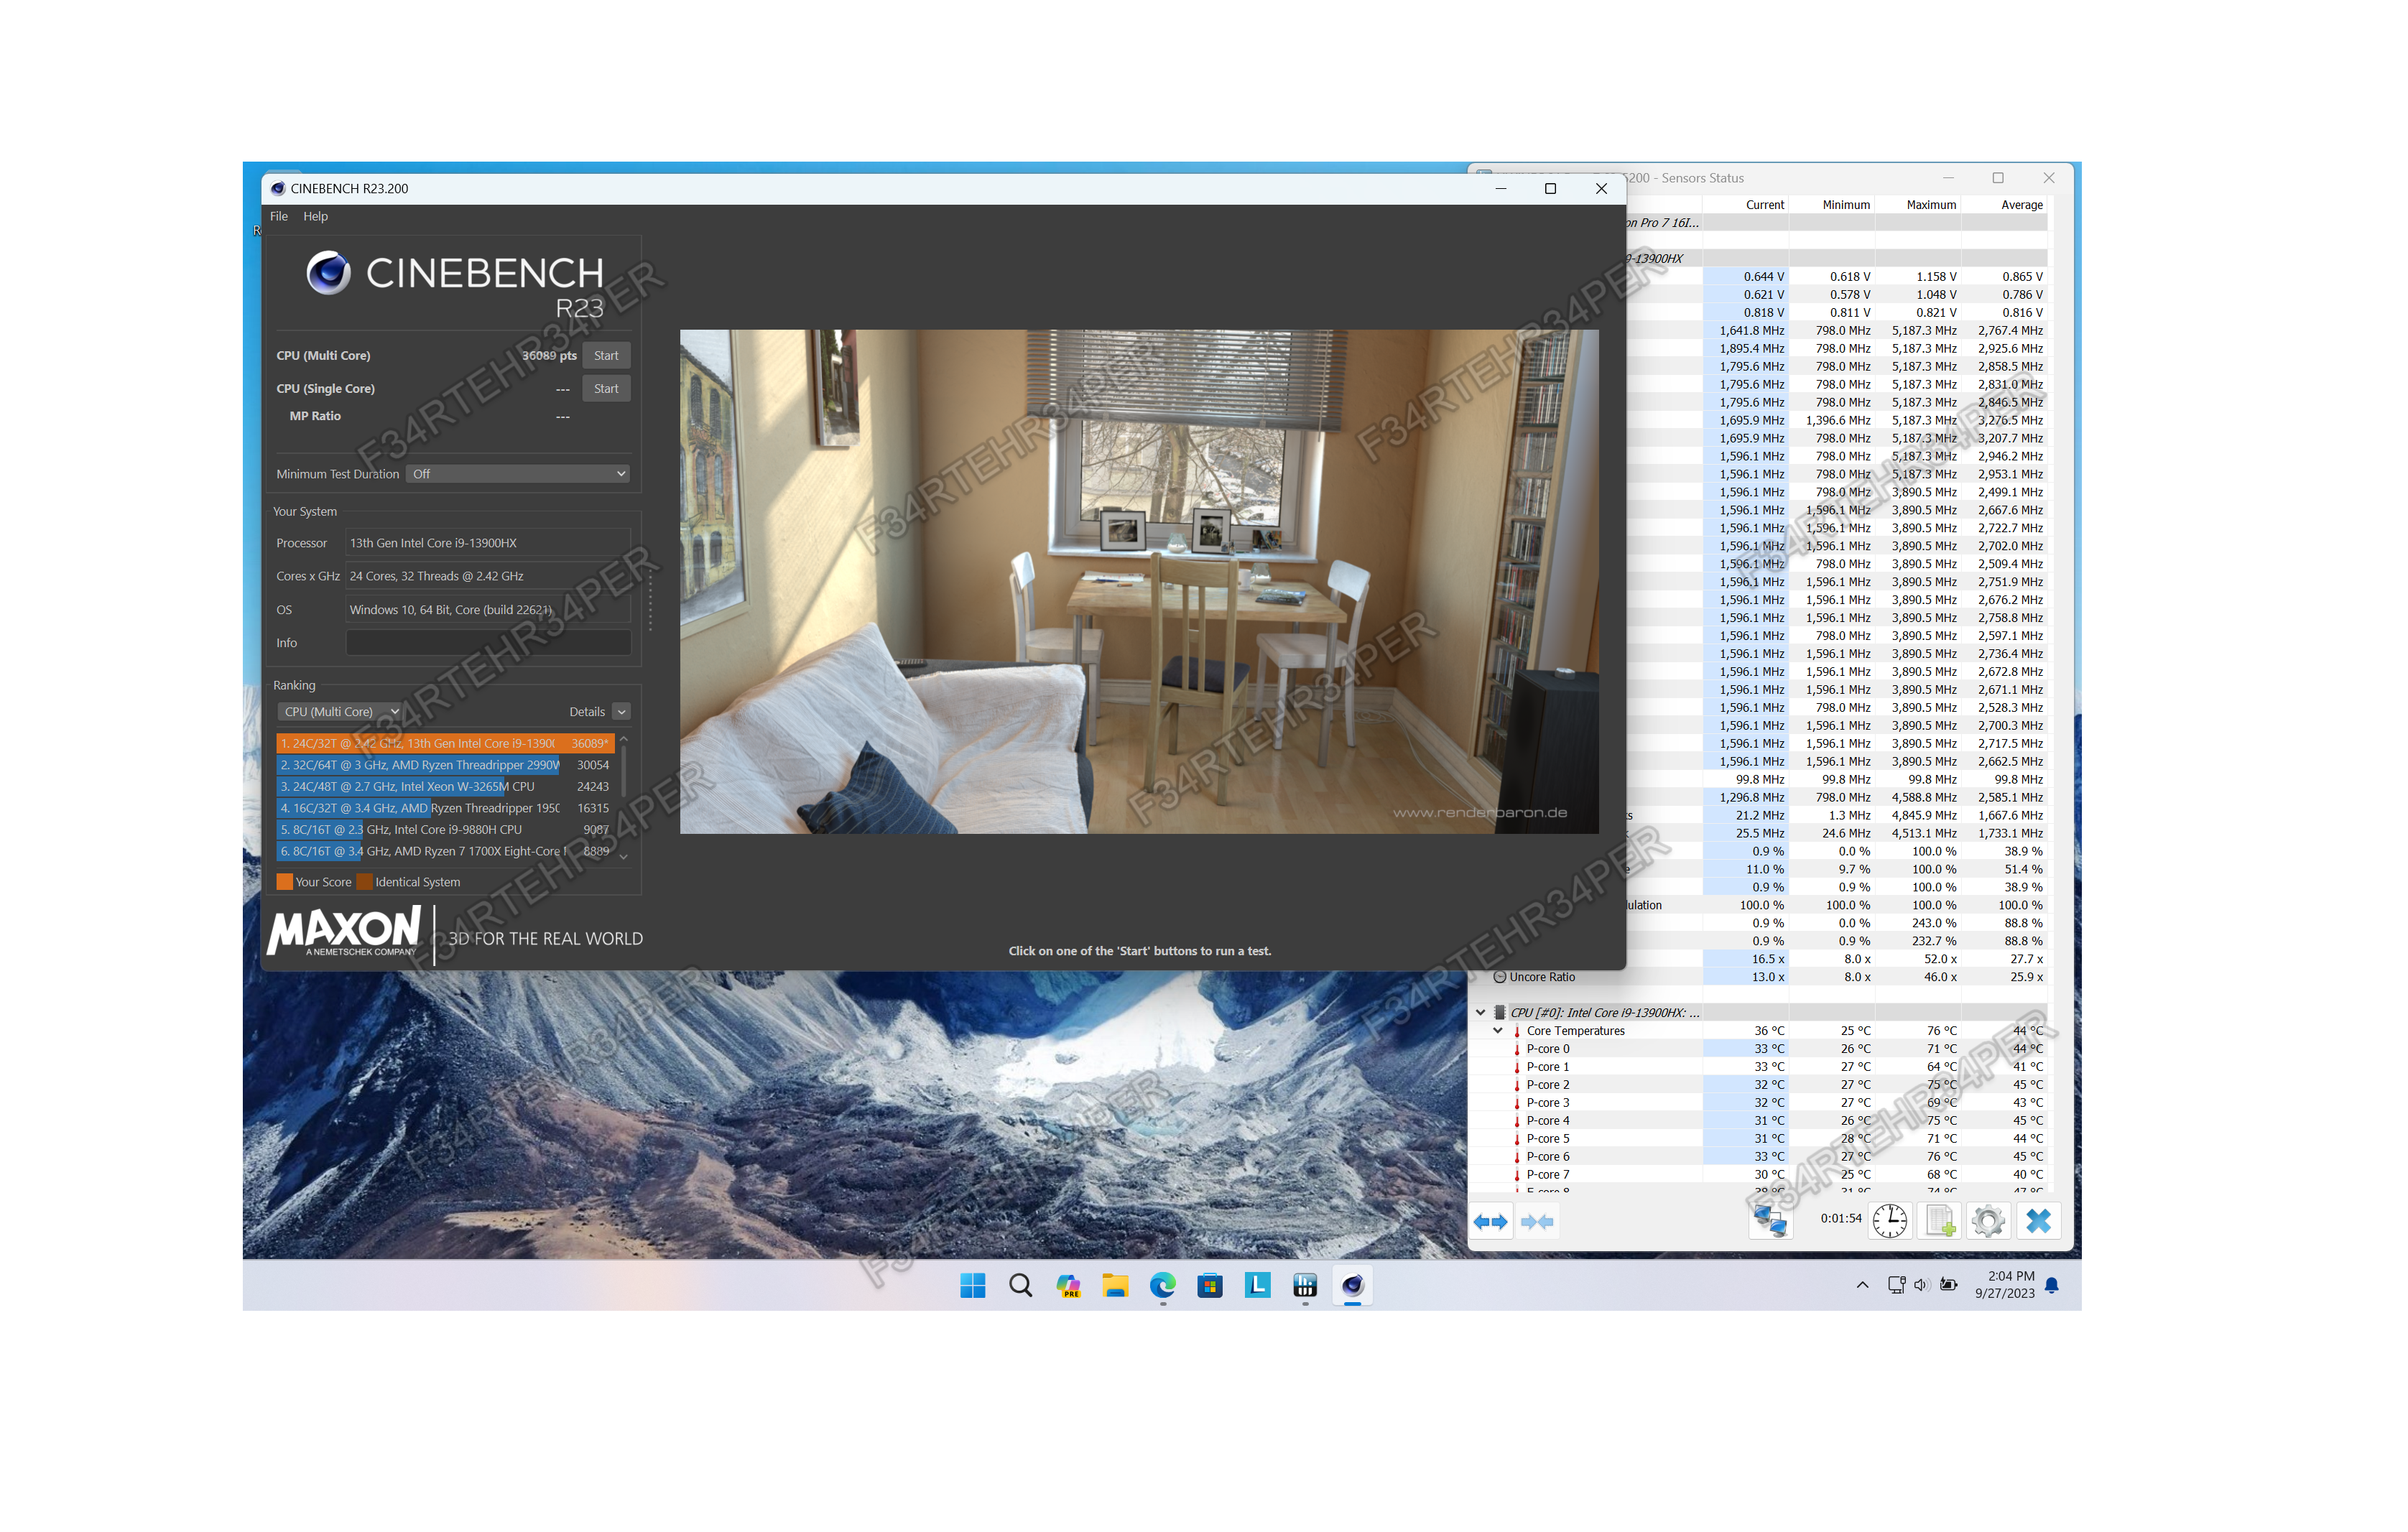Toggle the ranking Details arrow button
This screenshot has width=2408, height=1532.
pos(621,712)
